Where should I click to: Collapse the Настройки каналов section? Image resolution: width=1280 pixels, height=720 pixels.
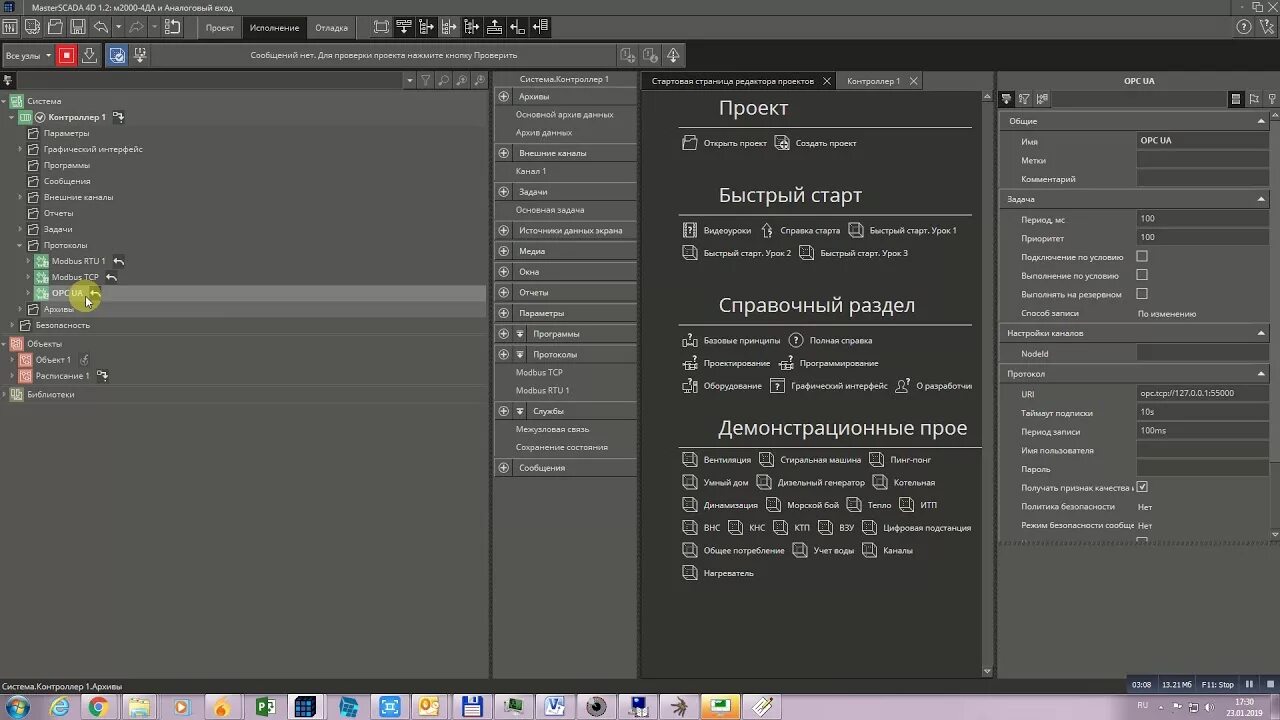coord(1261,333)
